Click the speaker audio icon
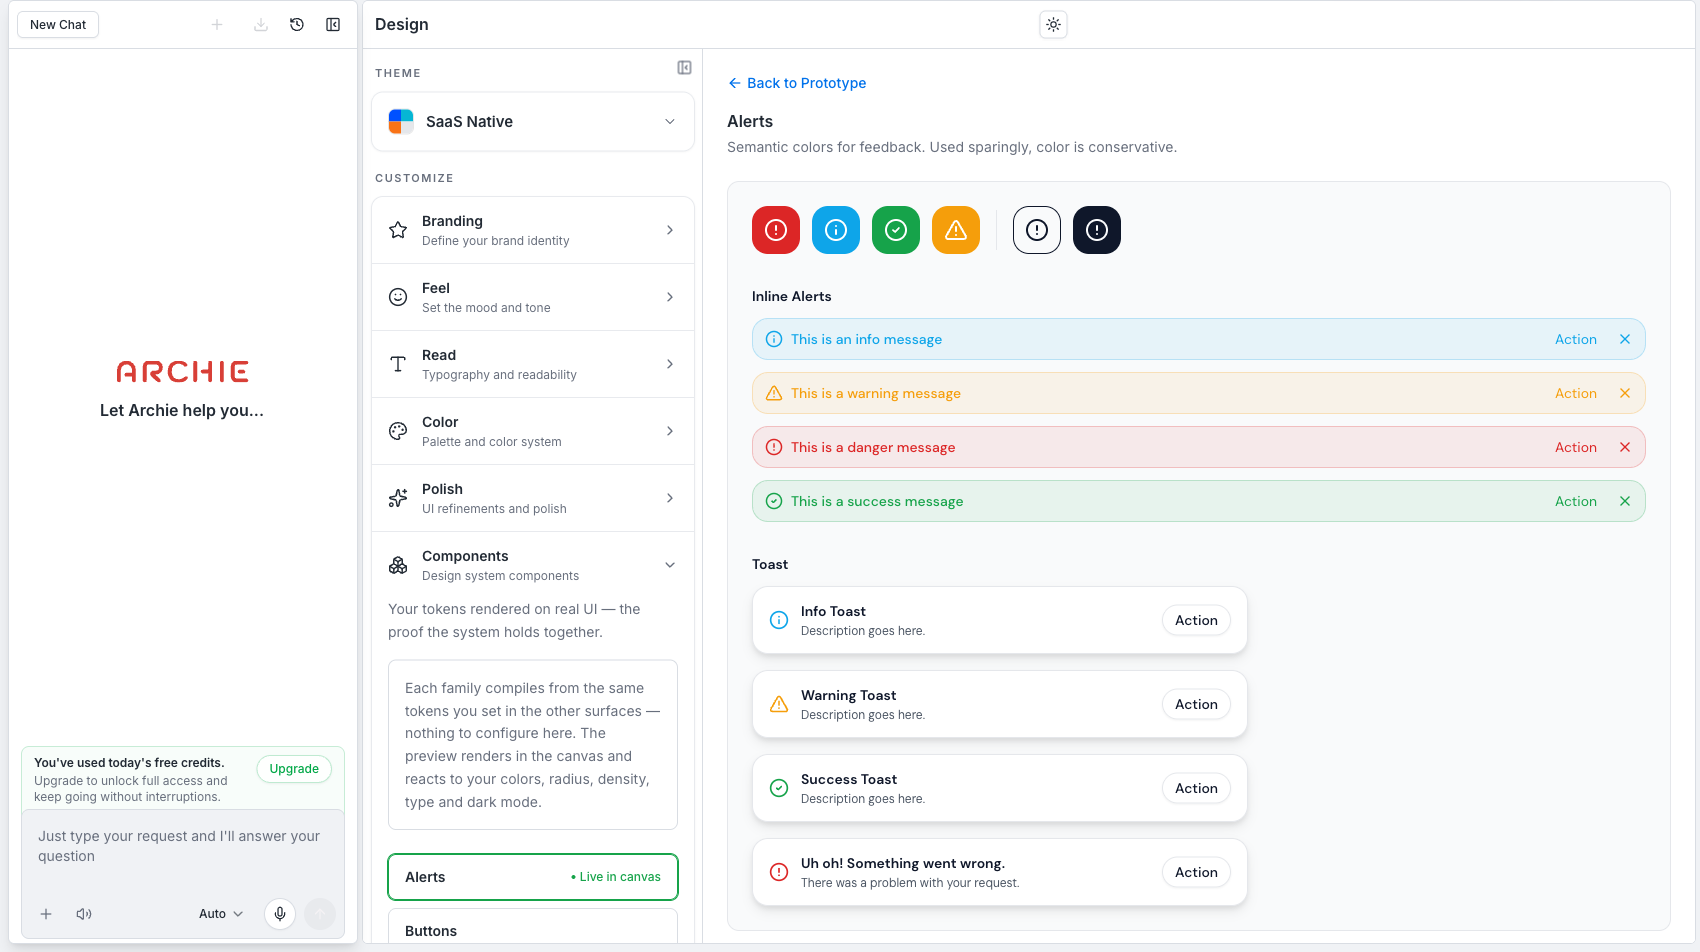Viewport: 1700px width, 952px height. (x=84, y=914)
